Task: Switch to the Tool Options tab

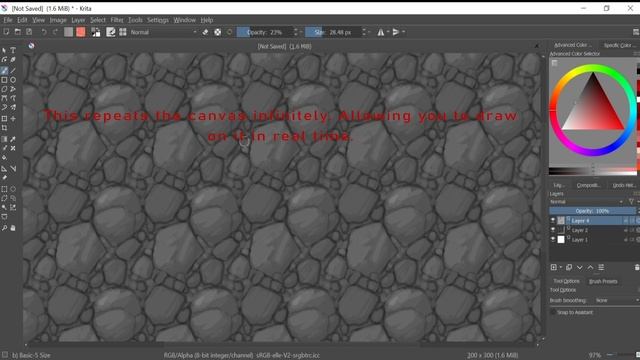Action: point(566,281)
